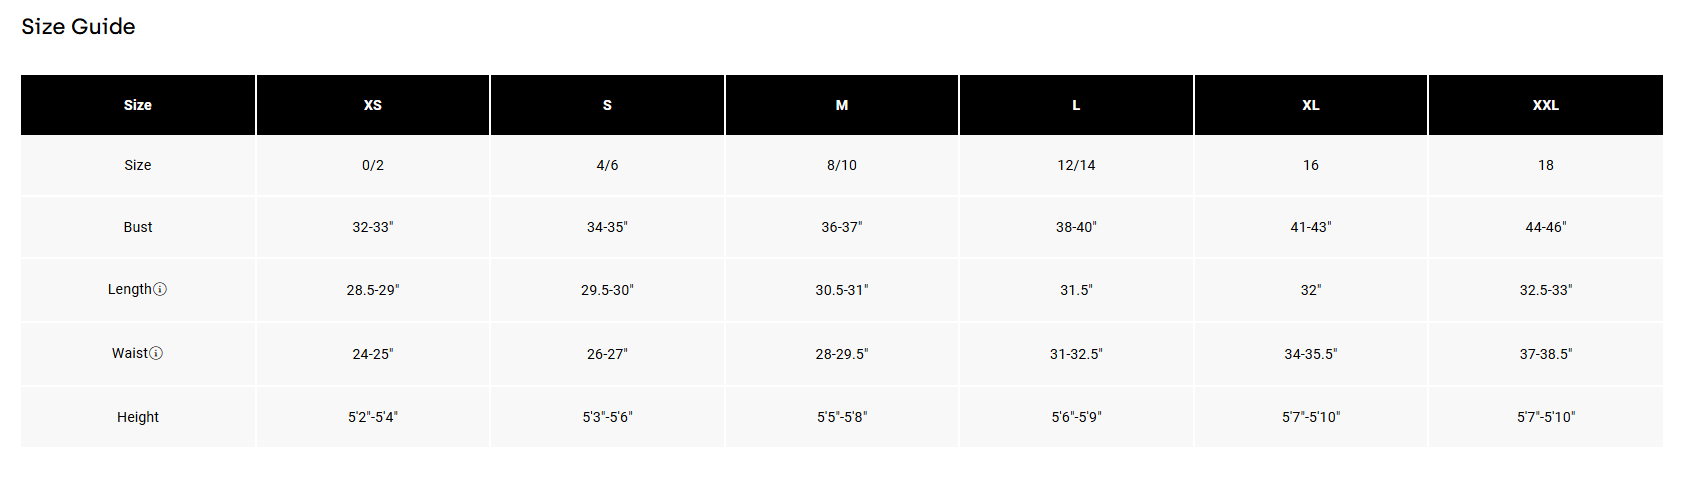Click the Size Guide heading
Viewport: 1685px width, 484px height.
(78, 27)
